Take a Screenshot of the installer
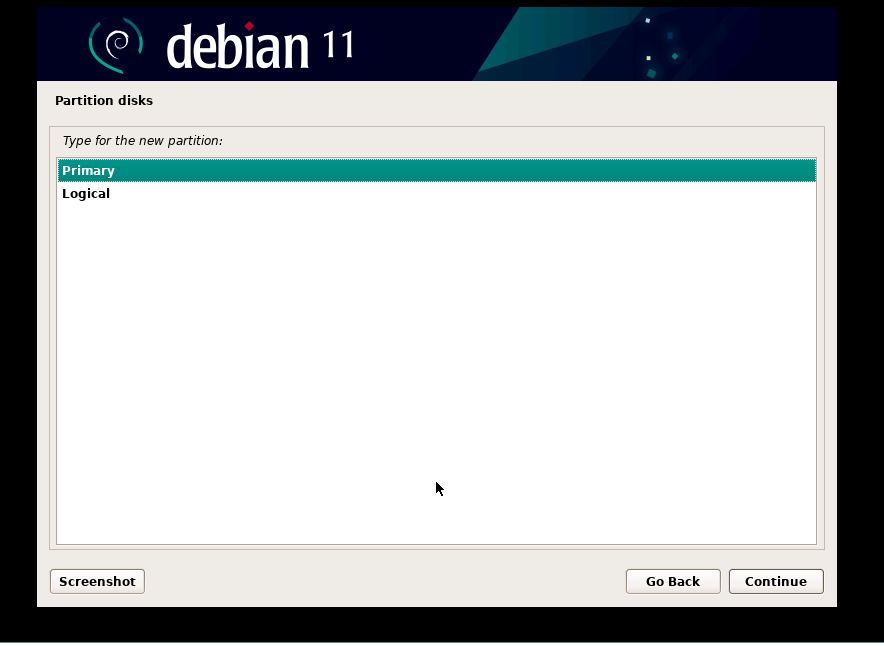 point(97,582)
